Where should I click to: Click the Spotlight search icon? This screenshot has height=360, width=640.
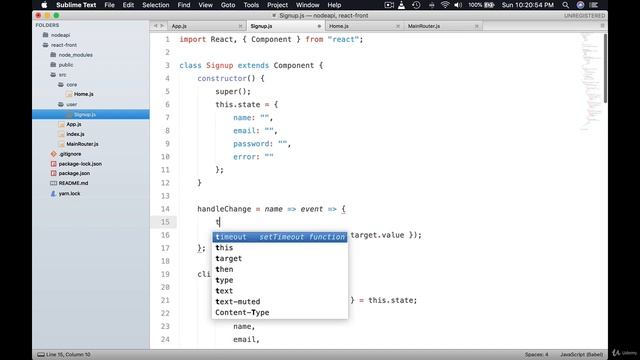pyautogui.click(x=565, y=5)
